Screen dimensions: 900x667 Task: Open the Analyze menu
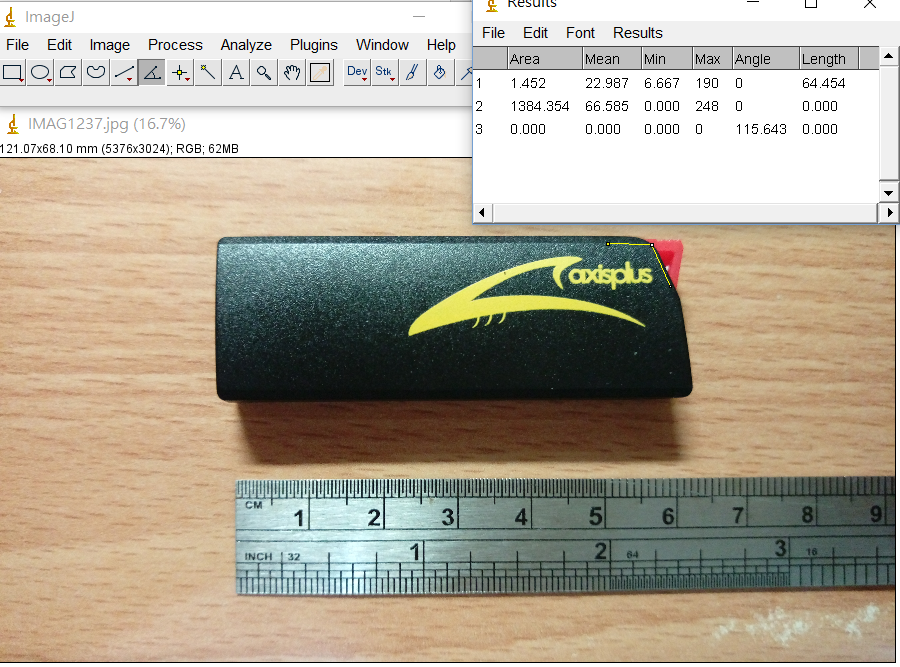[246, 45]
